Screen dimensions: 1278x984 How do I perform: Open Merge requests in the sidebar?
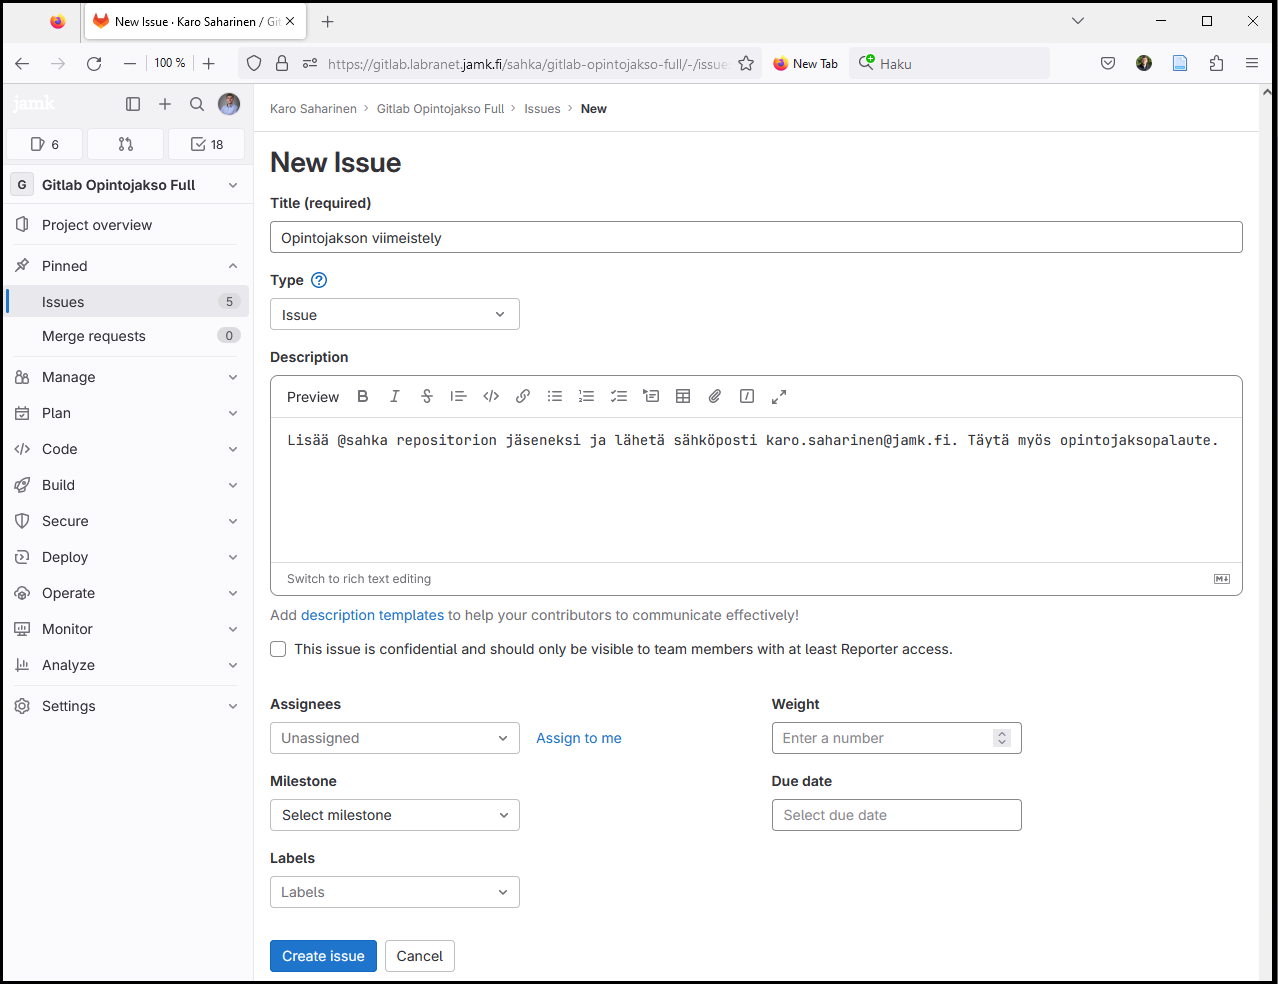(x=94, y=336)
